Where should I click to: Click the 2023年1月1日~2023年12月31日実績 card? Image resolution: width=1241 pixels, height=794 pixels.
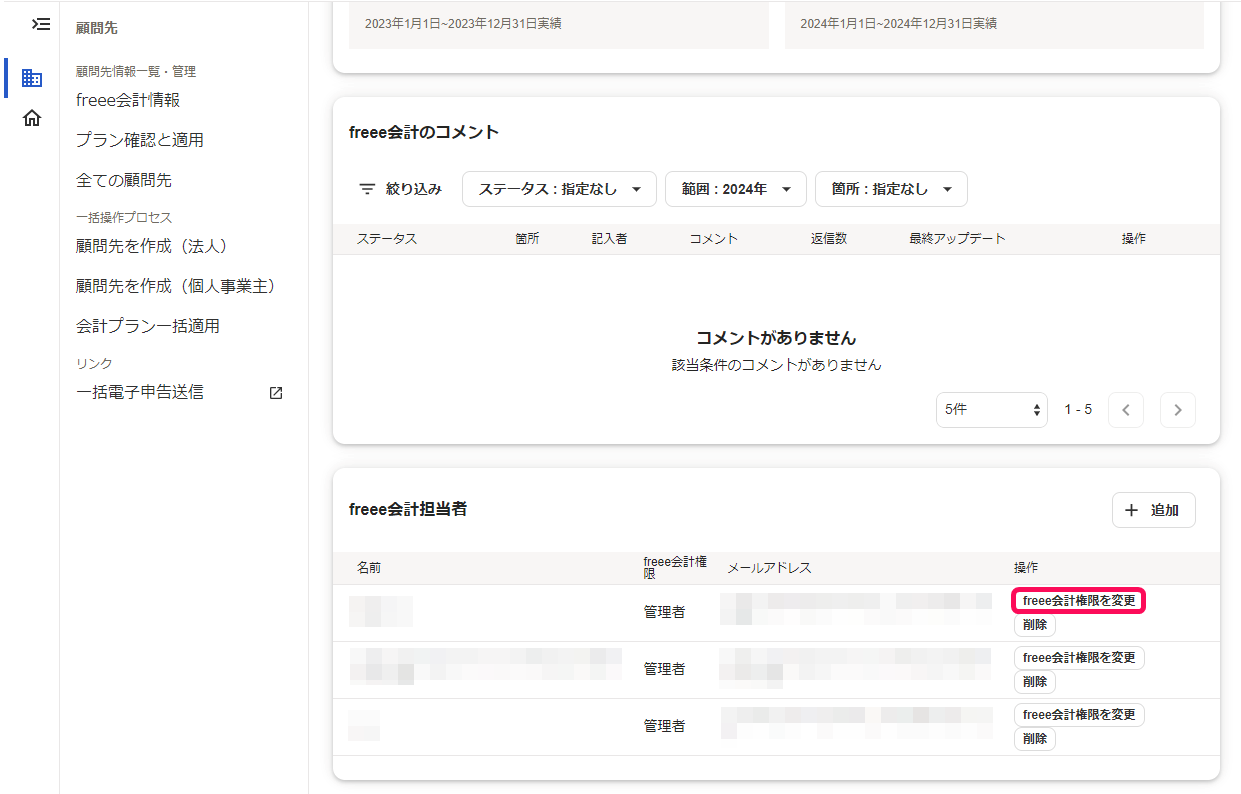pyautogui.click(x=559, y=24)
